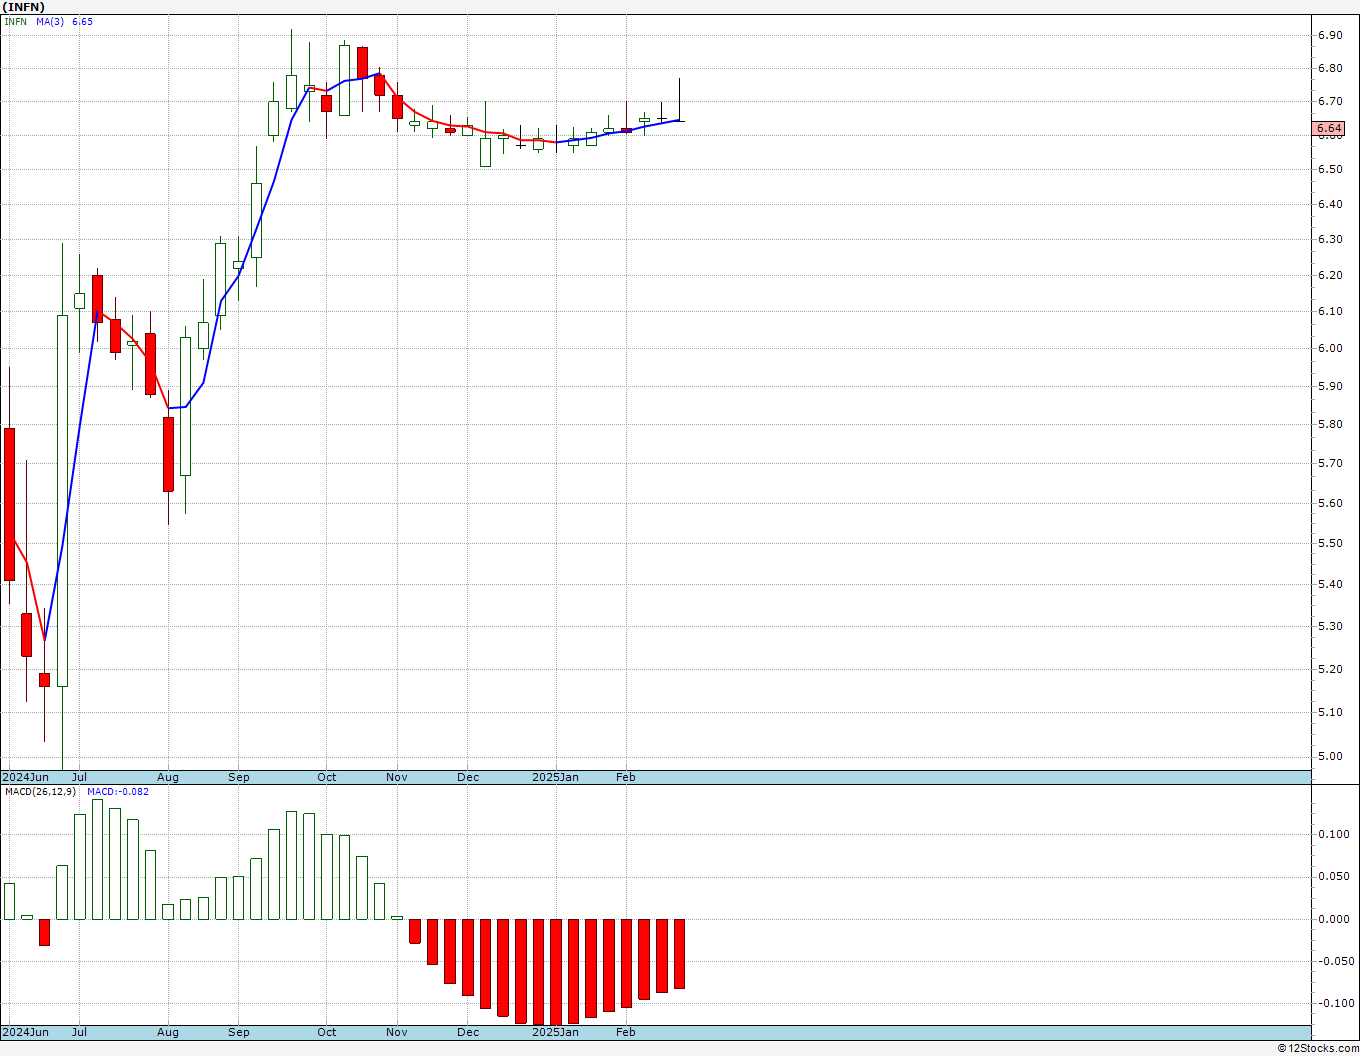Click Sep on the MACD panel time axis
The height and width of the screenshot is (1056, 1360).
click(239, 1032)
